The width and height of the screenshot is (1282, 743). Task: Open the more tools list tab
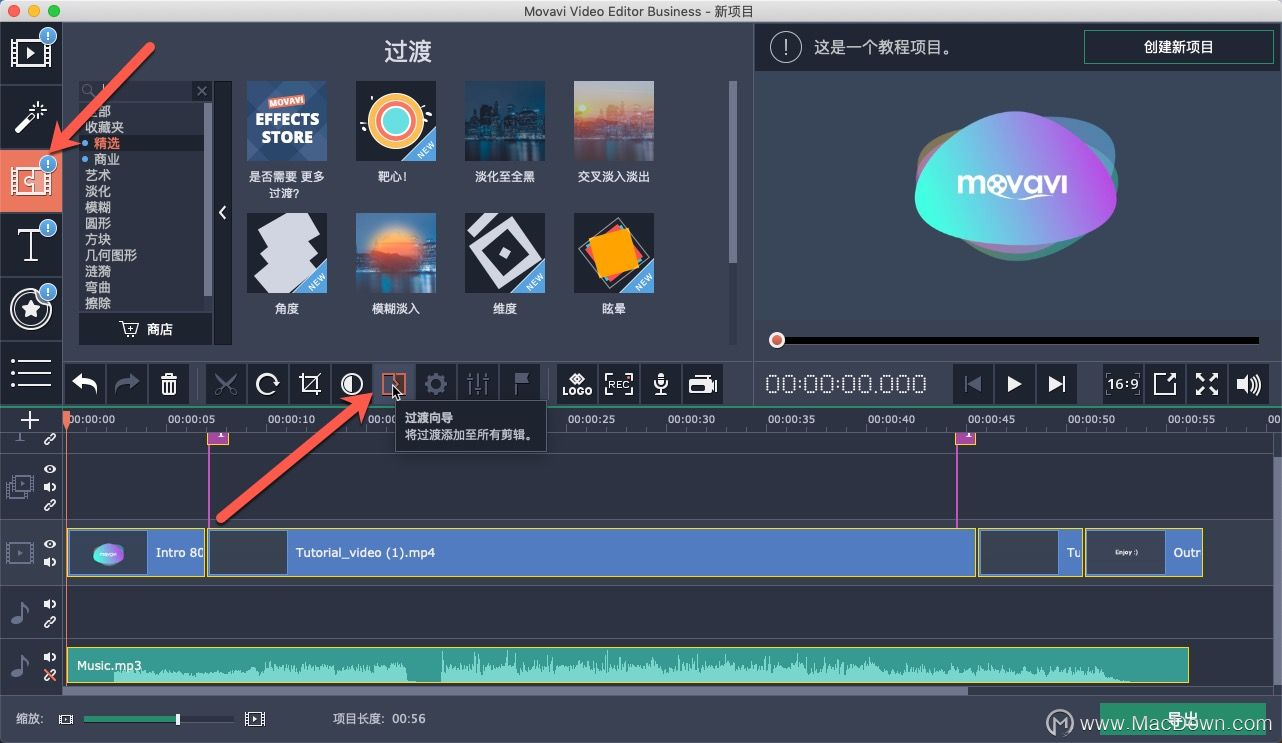coord(31,372)
